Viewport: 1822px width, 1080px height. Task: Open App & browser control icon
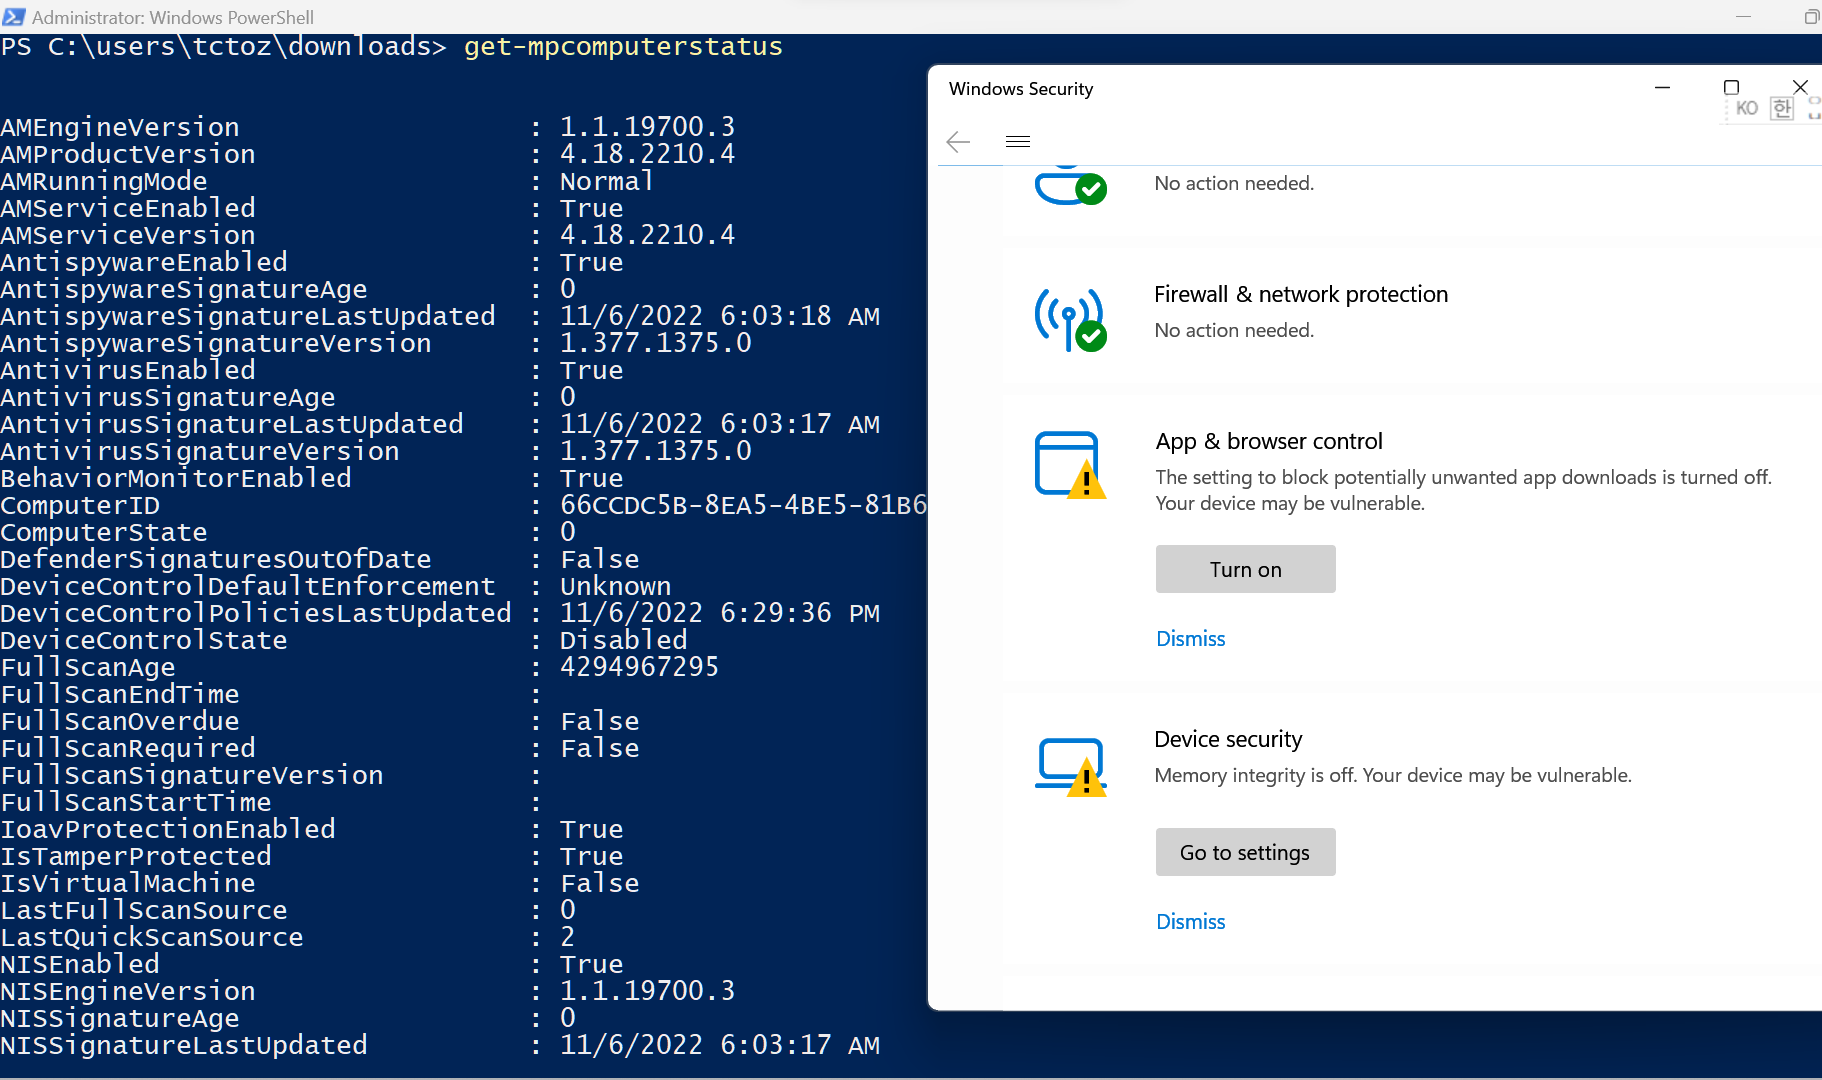(x=1070, y=465)
